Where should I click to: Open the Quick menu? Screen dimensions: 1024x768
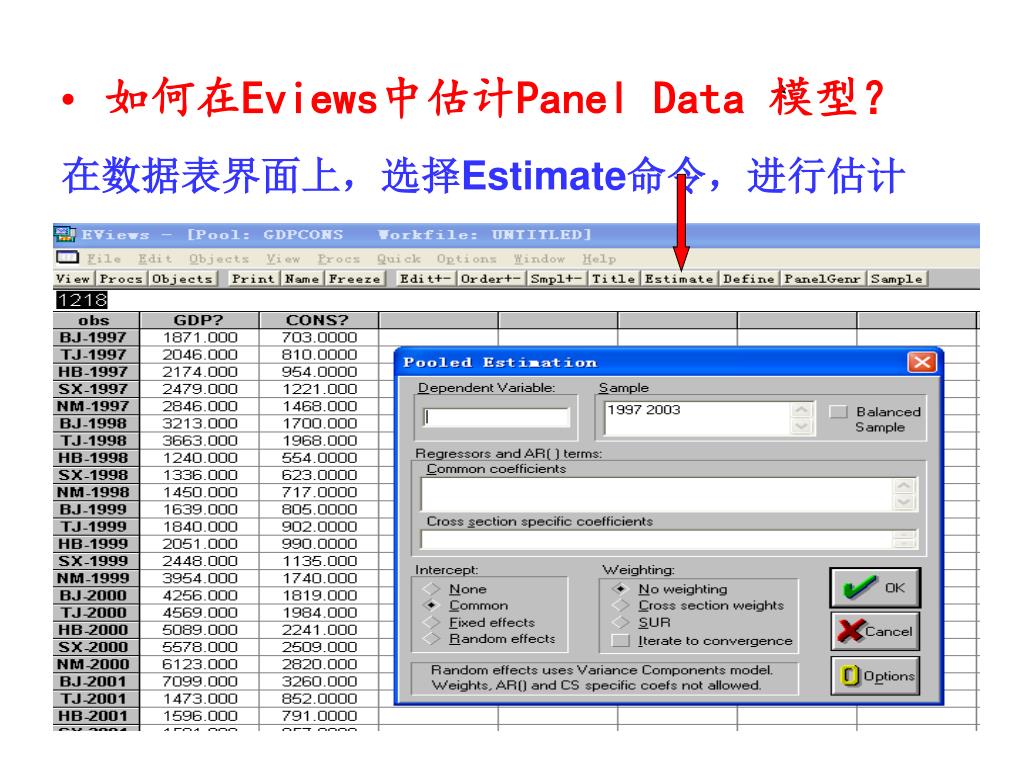(398, 259)
